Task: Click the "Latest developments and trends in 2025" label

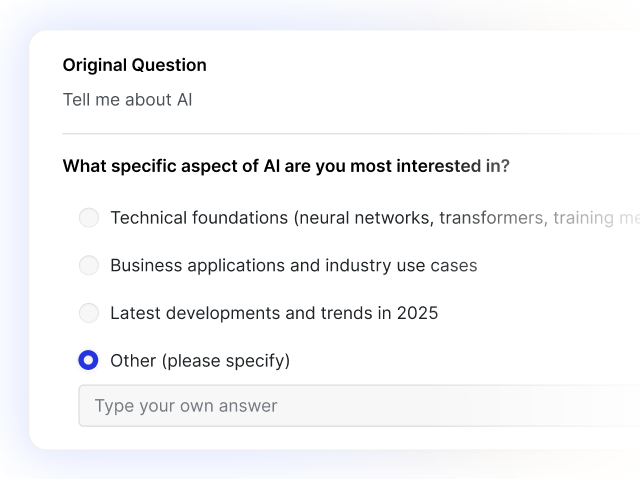Action: click(x=273, y=313)
